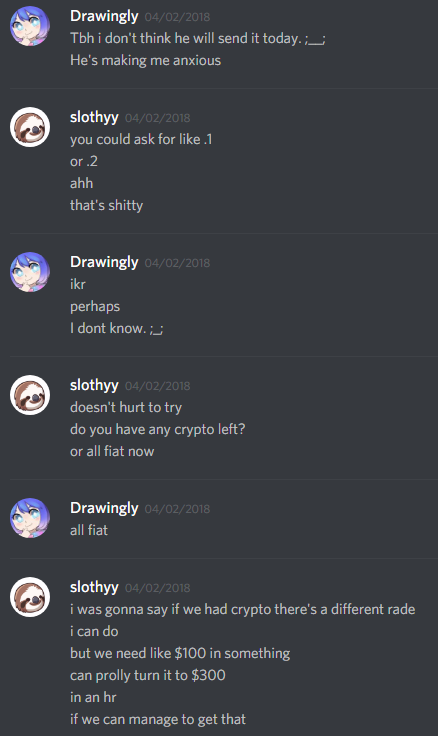Click the 04/02/2018 timestamp on the first message
Image resolution: width=438 pixels, height=736 pixels.
[177, 17]
